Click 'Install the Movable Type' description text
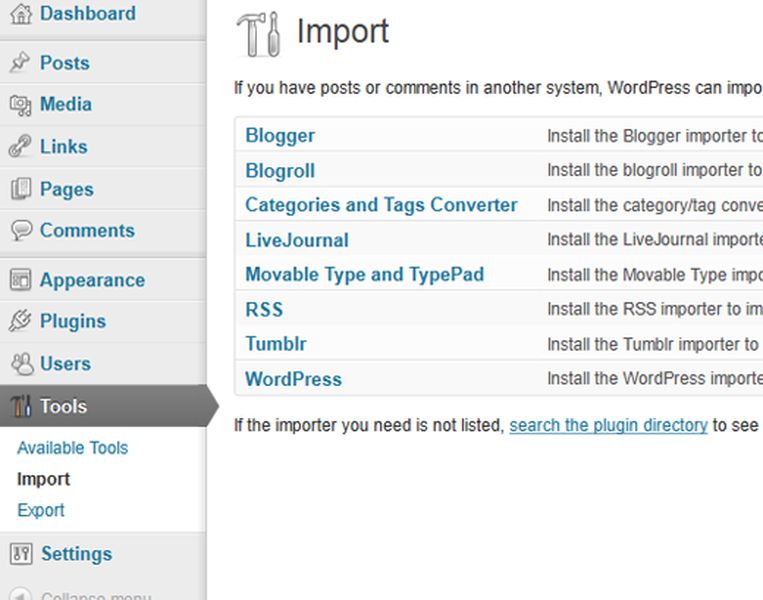Screen dimensions: 763x600 655,275
